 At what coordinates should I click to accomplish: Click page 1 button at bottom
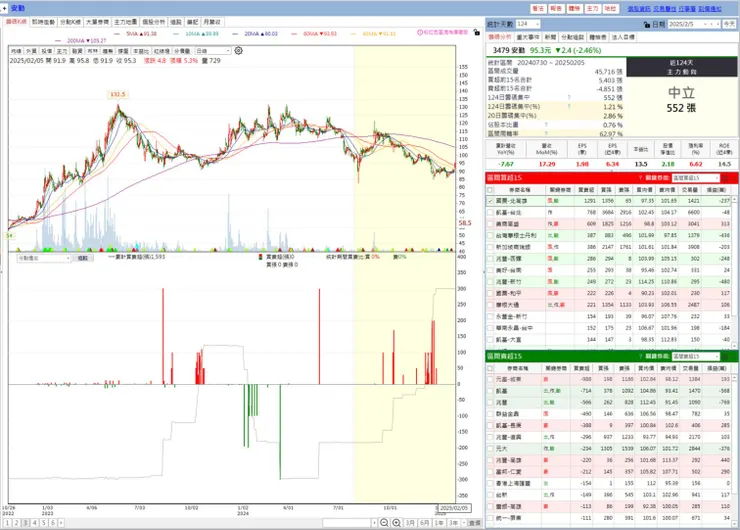7,523
